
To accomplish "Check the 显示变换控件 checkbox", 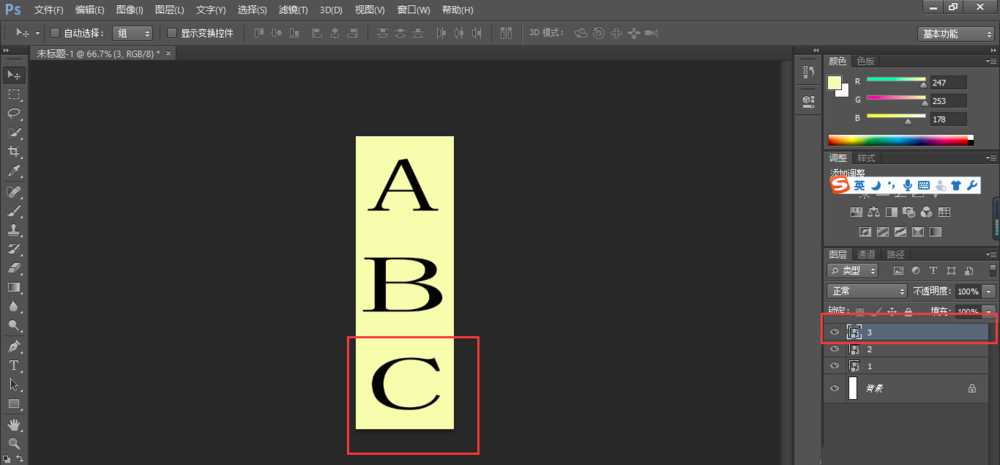I will point(171,33).
